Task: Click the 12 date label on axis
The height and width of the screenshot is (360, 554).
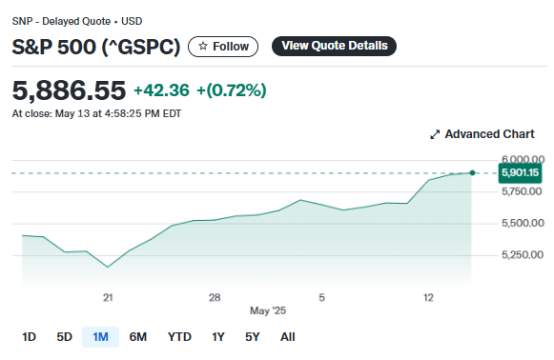Action: 428,298
